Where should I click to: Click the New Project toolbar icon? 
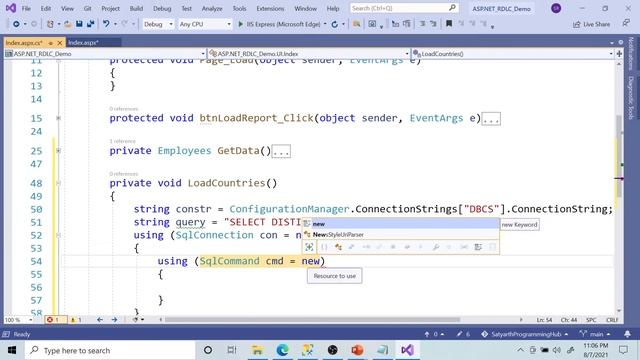50,24
